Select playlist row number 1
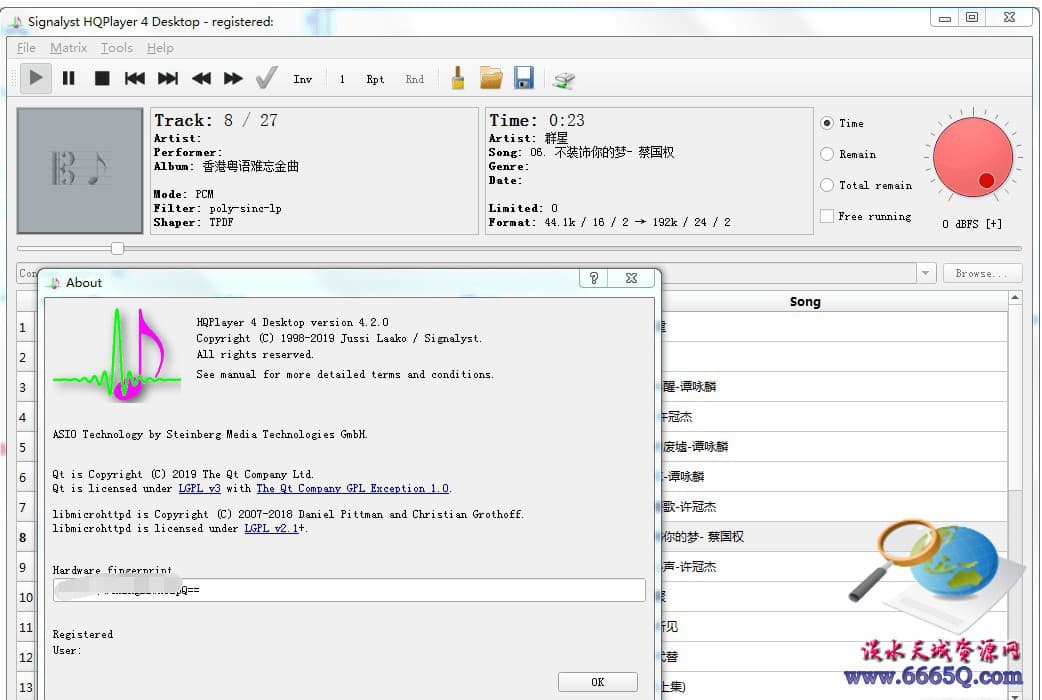Image resolution: width=1042 pixels, height=700 pixels. coord(23,328)
